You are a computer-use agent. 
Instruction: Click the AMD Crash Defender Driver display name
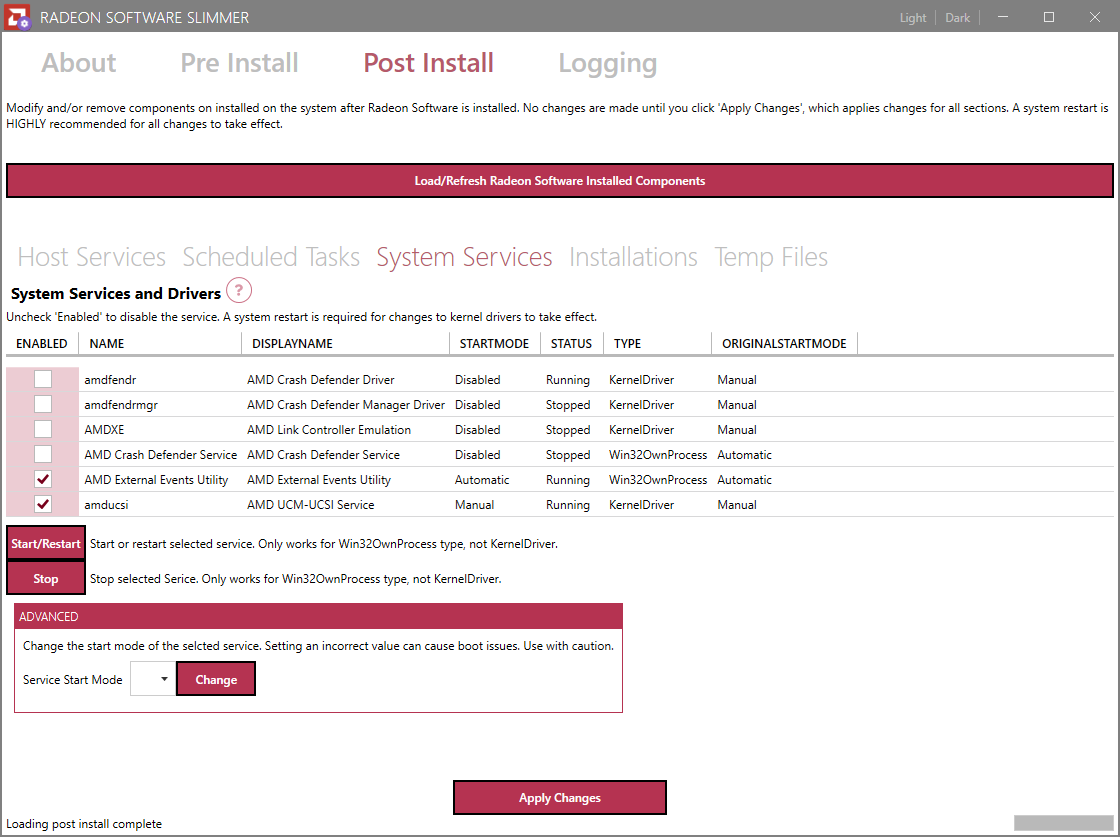[321, 380]
